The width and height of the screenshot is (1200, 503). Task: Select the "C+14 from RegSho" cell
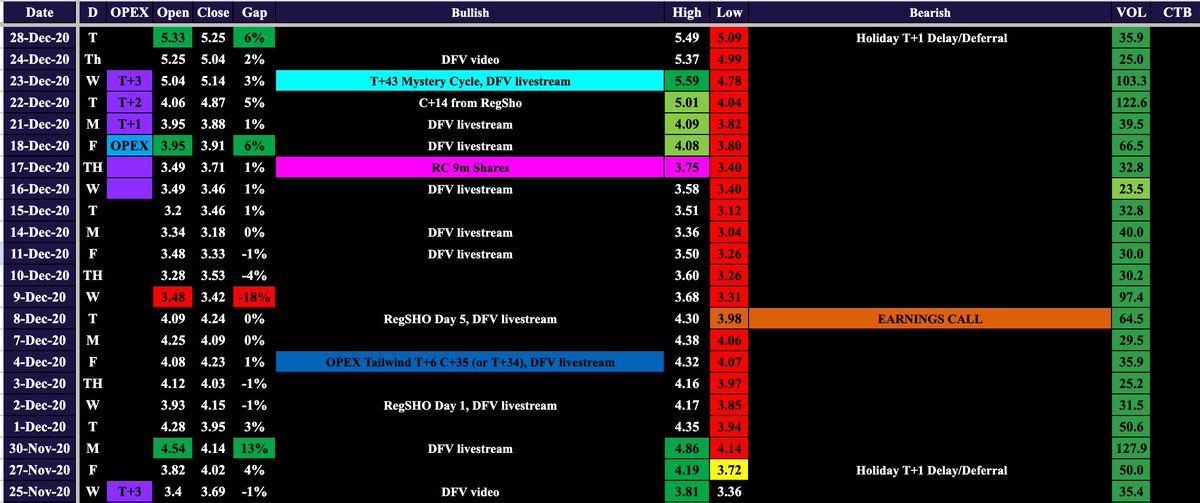[x=469, y=103]
